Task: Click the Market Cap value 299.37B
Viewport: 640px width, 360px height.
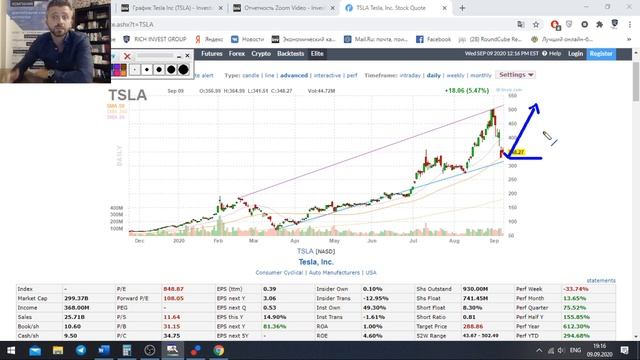Action: click(76, 298)
